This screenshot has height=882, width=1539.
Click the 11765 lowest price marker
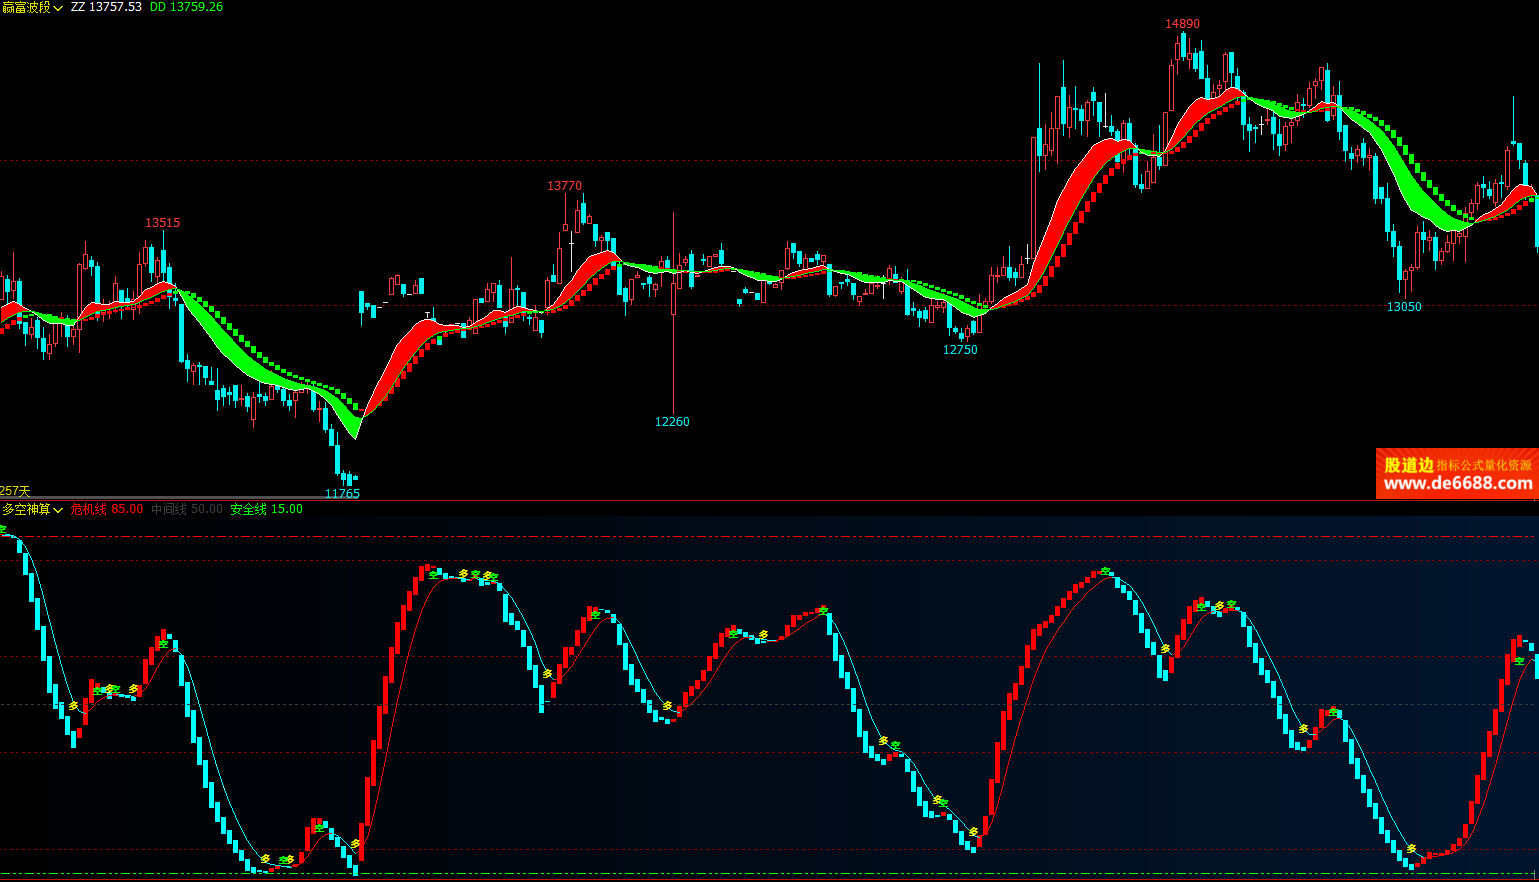pyautogui.click(x=342, y=493)
